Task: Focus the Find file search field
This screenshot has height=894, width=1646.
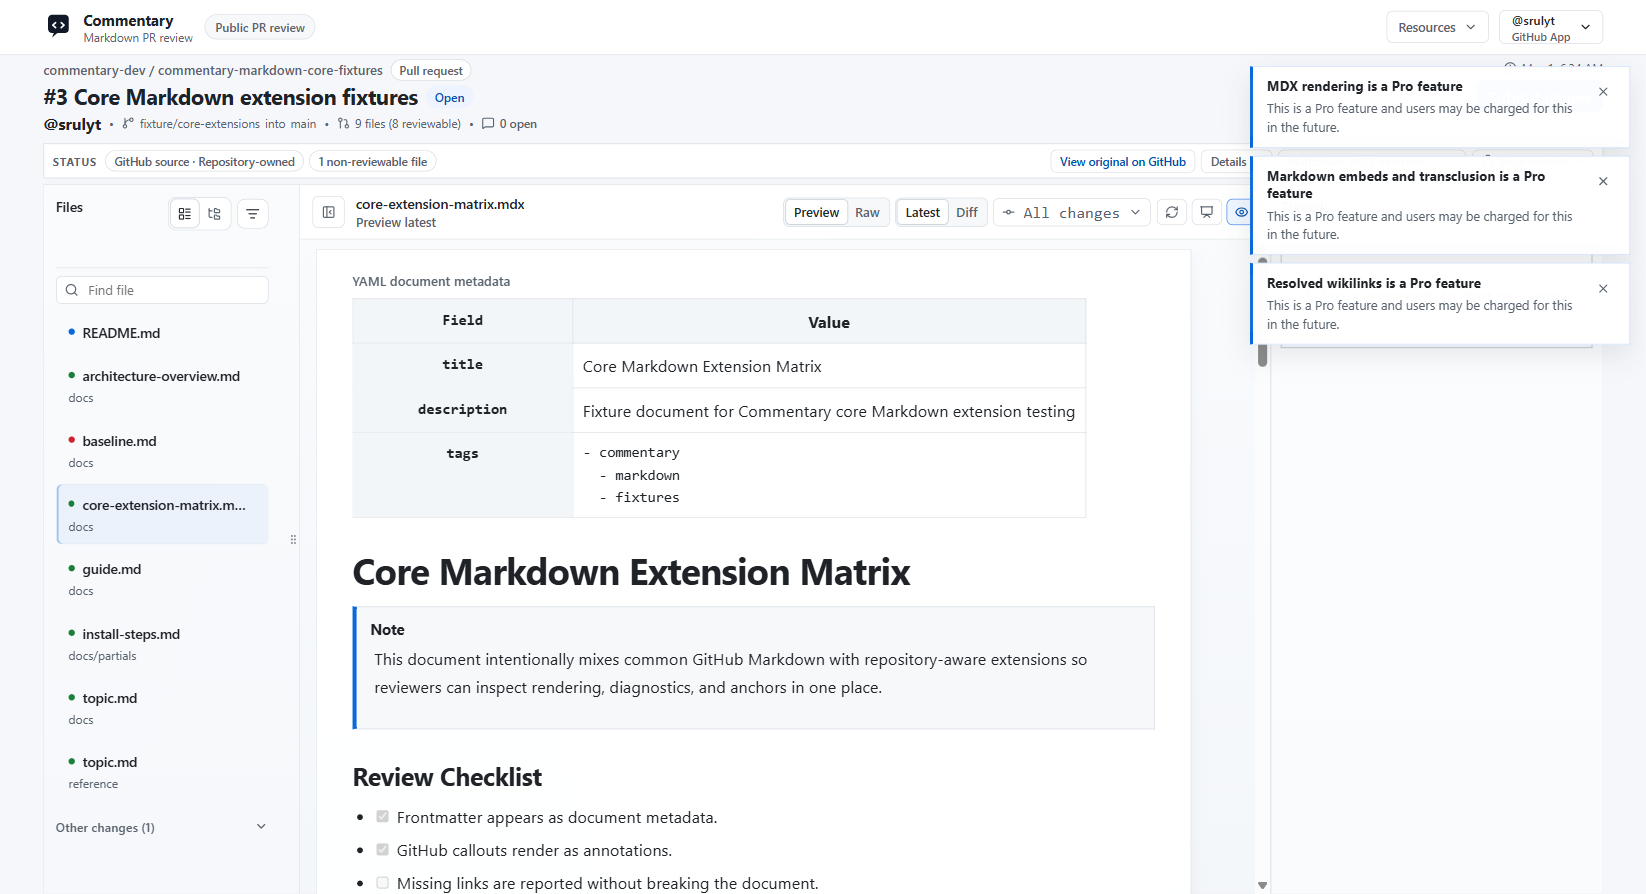Action: [162, 290]
